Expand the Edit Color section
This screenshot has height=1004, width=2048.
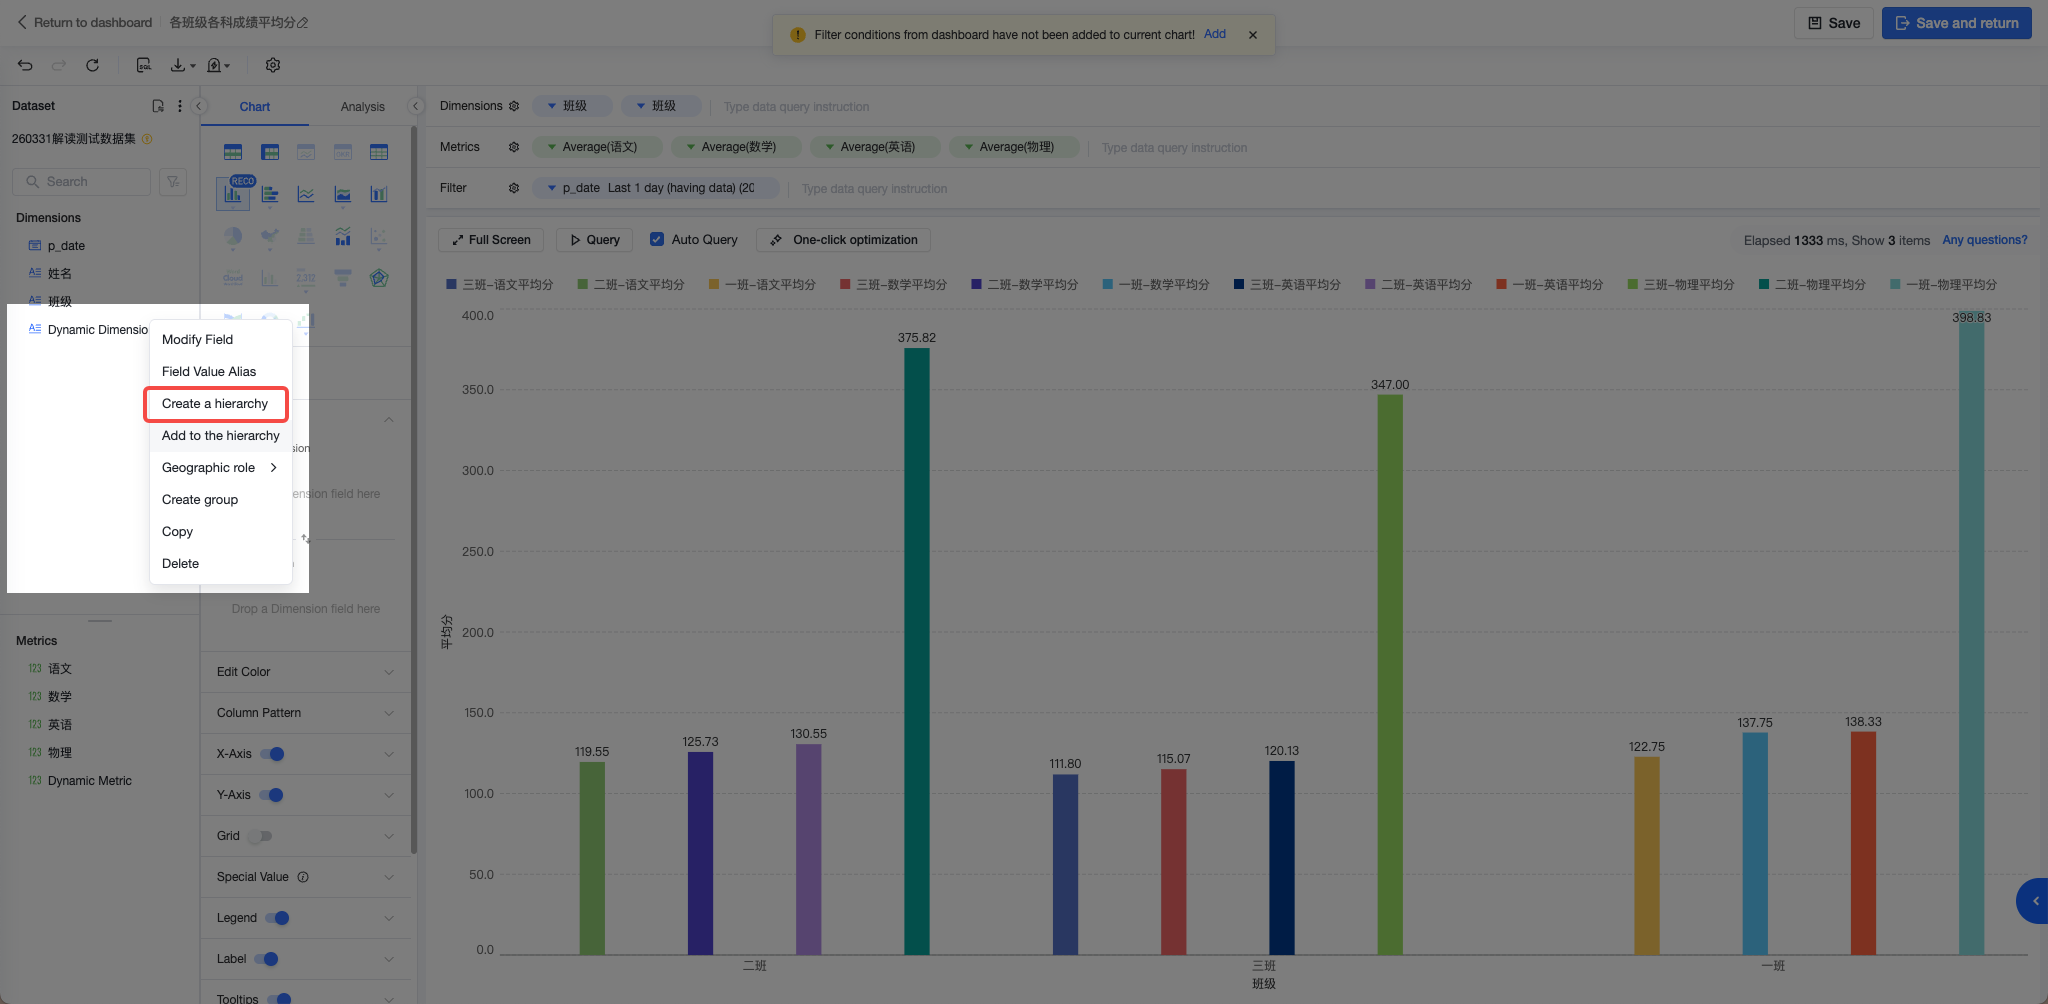[x=306, y=672]
